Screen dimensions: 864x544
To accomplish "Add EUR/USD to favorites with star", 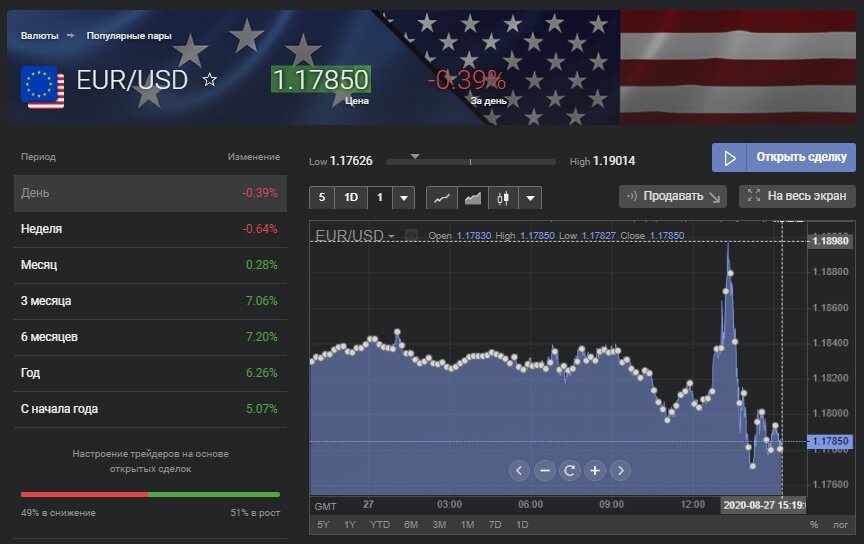I will 210,80.
